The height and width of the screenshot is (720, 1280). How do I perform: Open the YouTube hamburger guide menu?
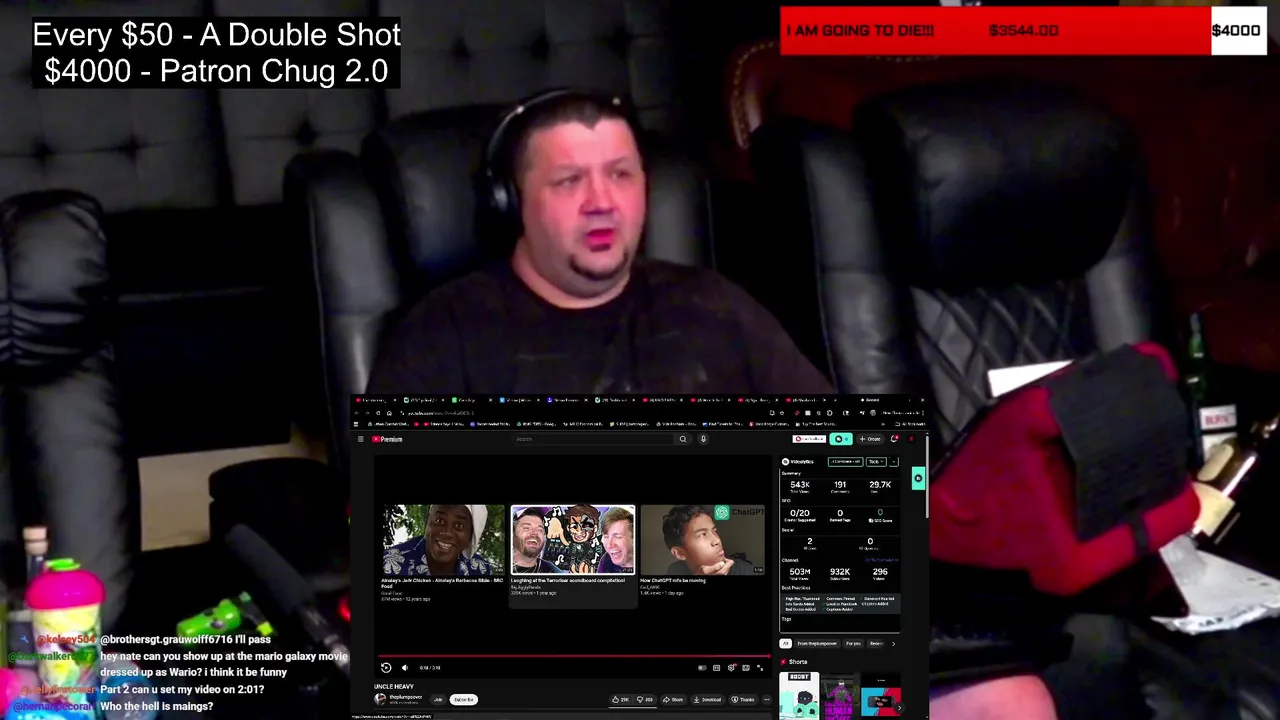click(x=360, y=439)
